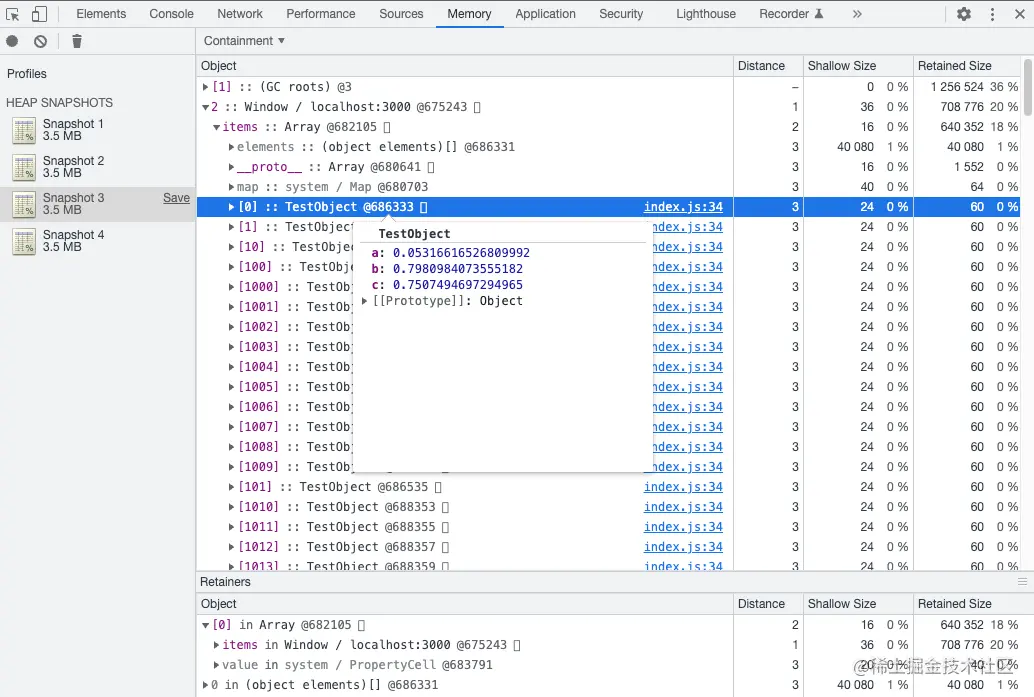Screen dimensions: 1034x697
Task: Sort by the upper Shallow Size column header
Action: [858, 66]
